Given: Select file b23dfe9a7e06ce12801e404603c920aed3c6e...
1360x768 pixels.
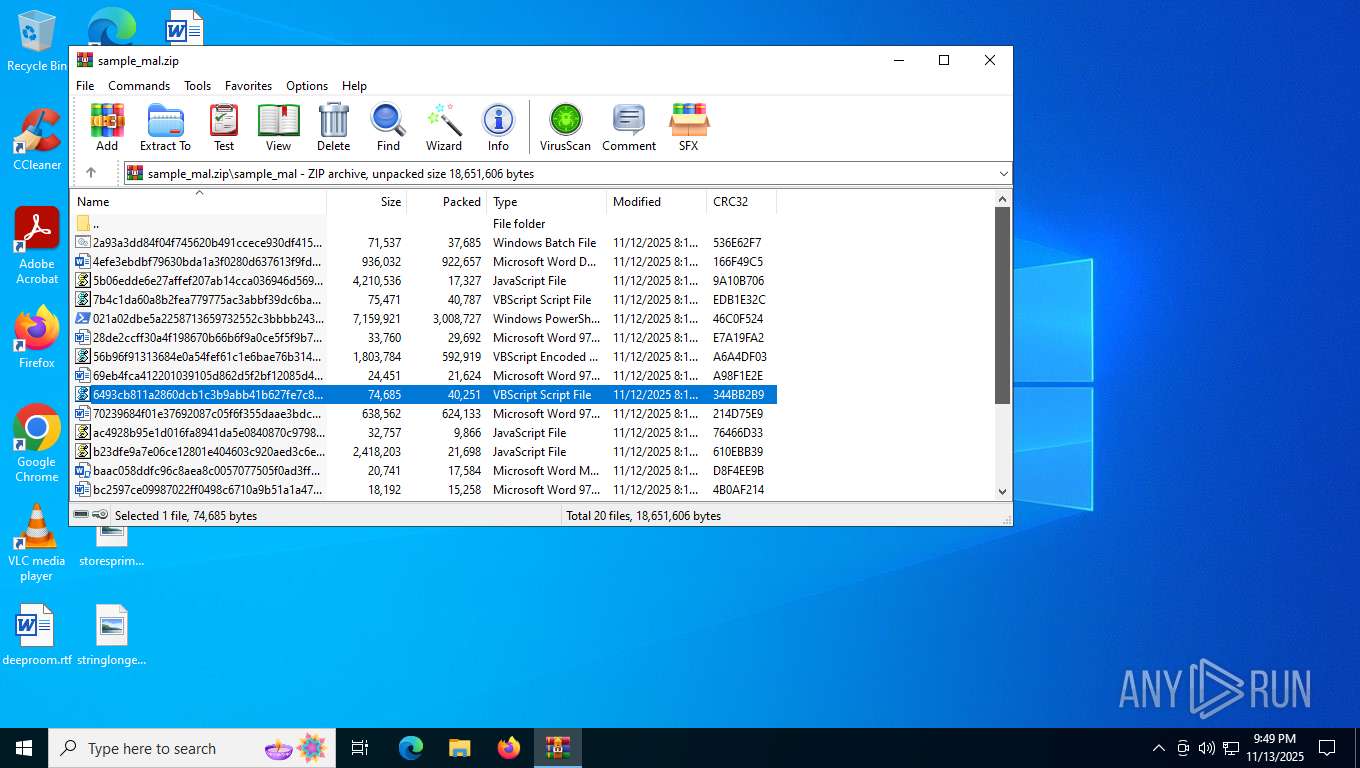Looking at the screenshot, I should 424,452.
